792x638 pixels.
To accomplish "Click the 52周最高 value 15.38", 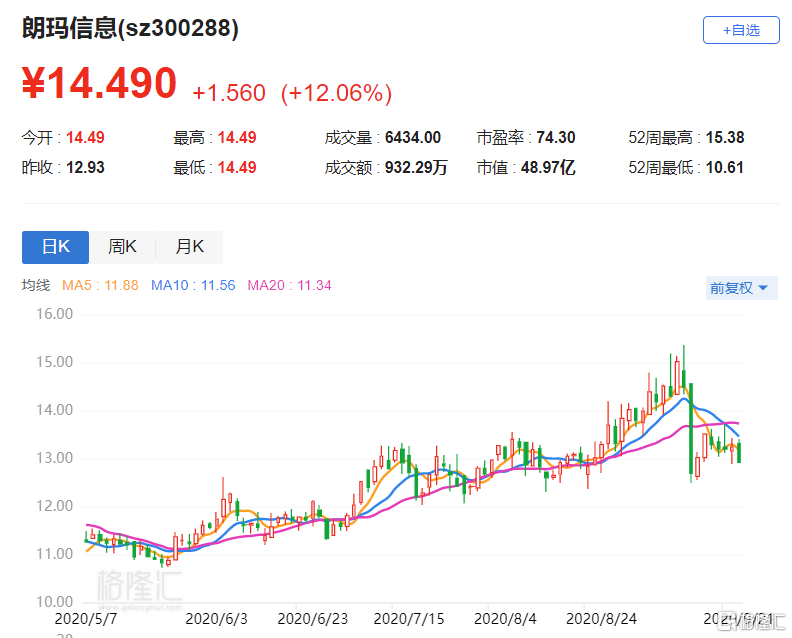I will pyautogui.click(x=725, y=137).
